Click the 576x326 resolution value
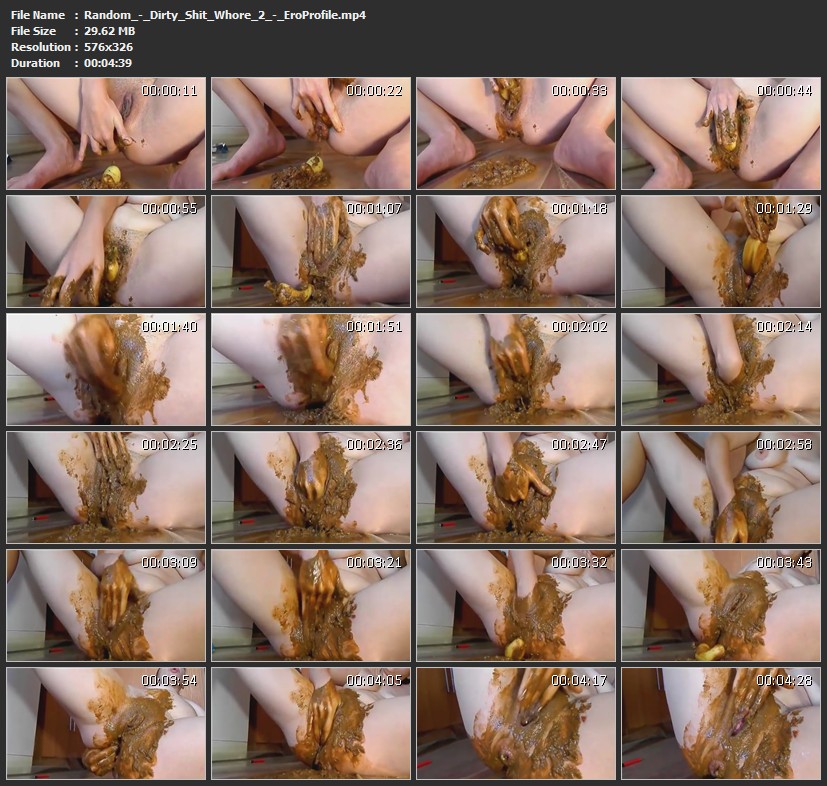Screen dimensions: 827x786 [108, 47]
